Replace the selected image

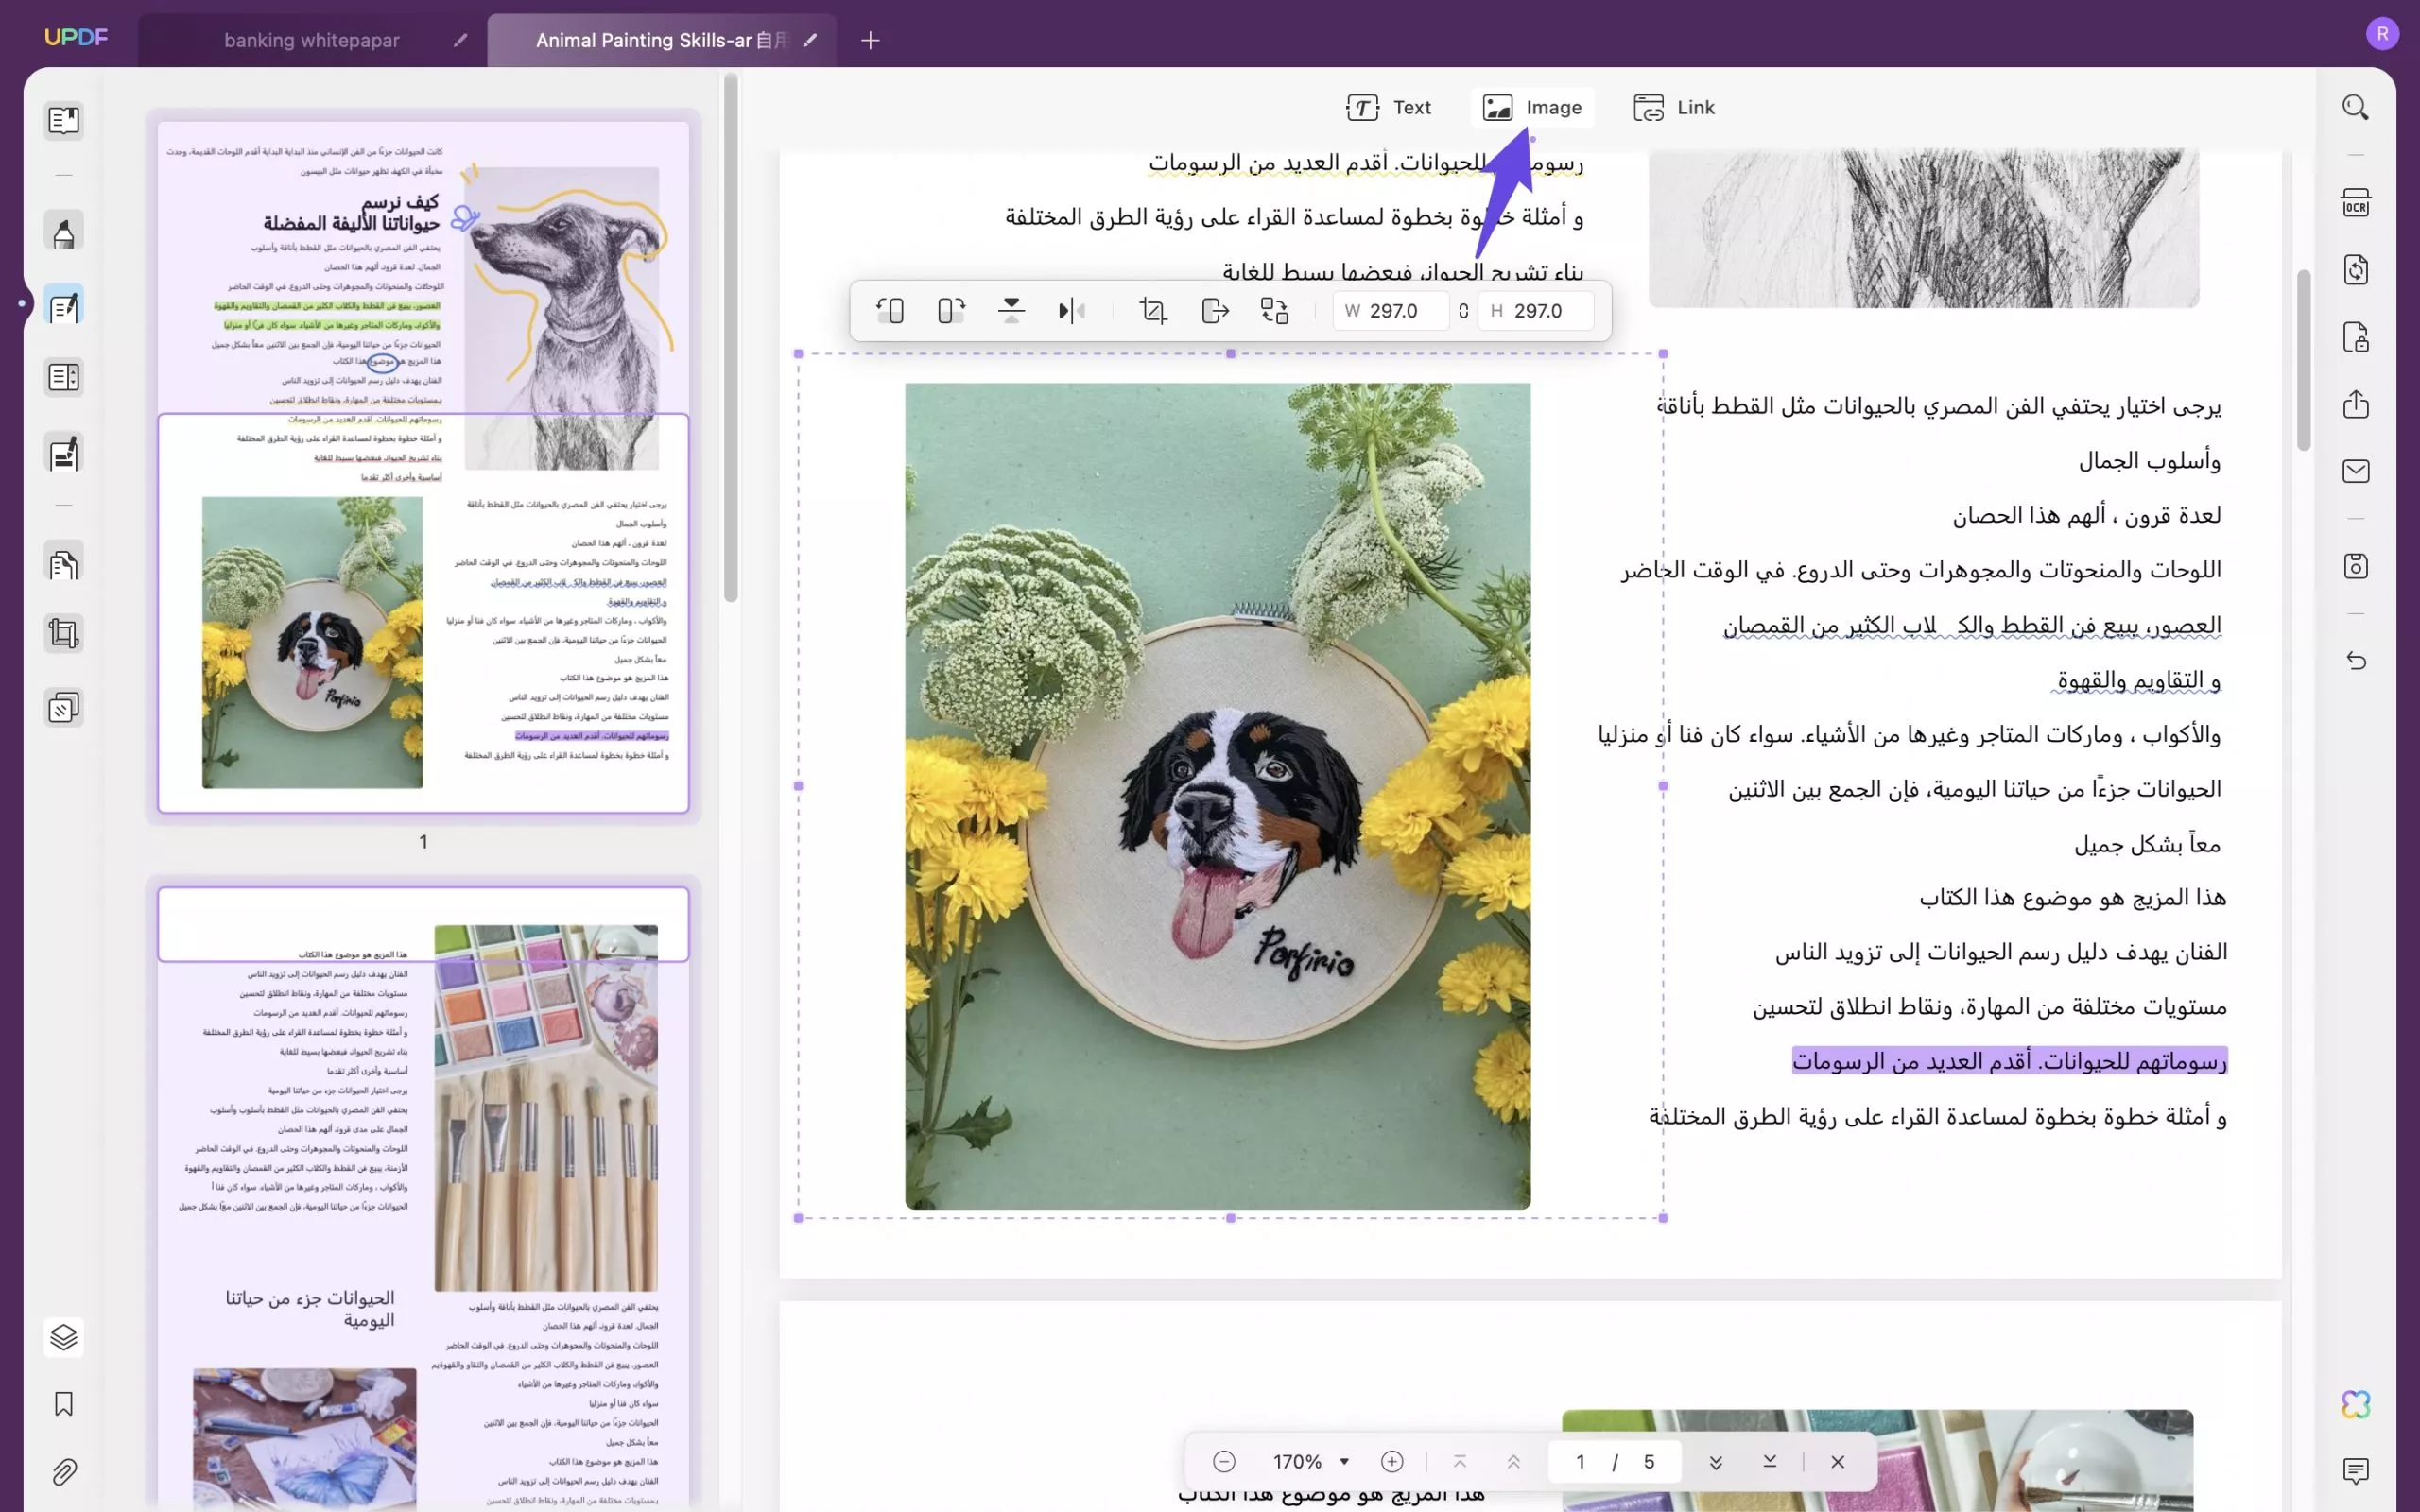[1274, 311]
